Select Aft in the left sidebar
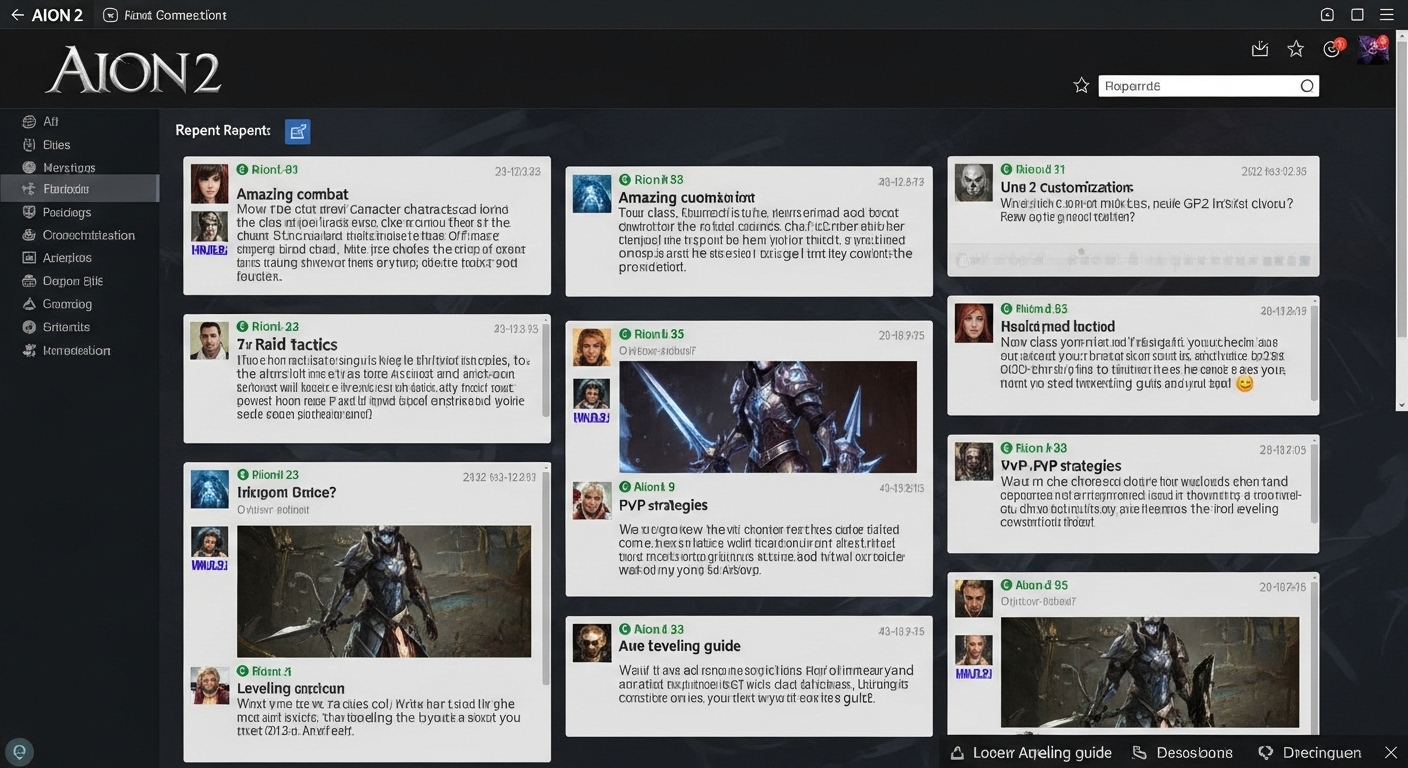This screenshot has width=1408, height=768. coord(51,121)
